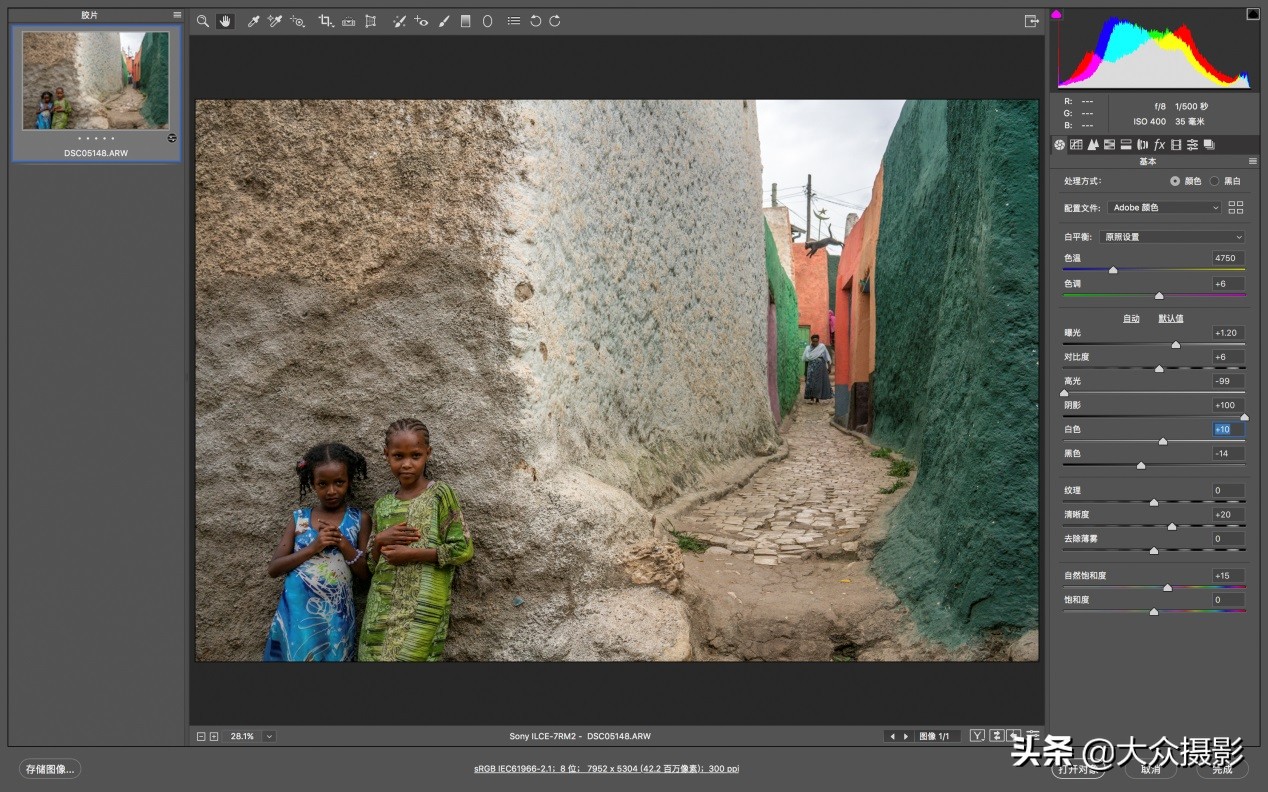Screen dimensions: 1268x792
Task: Switch to the fx Effects panel tab
Action: [1159, 145]
